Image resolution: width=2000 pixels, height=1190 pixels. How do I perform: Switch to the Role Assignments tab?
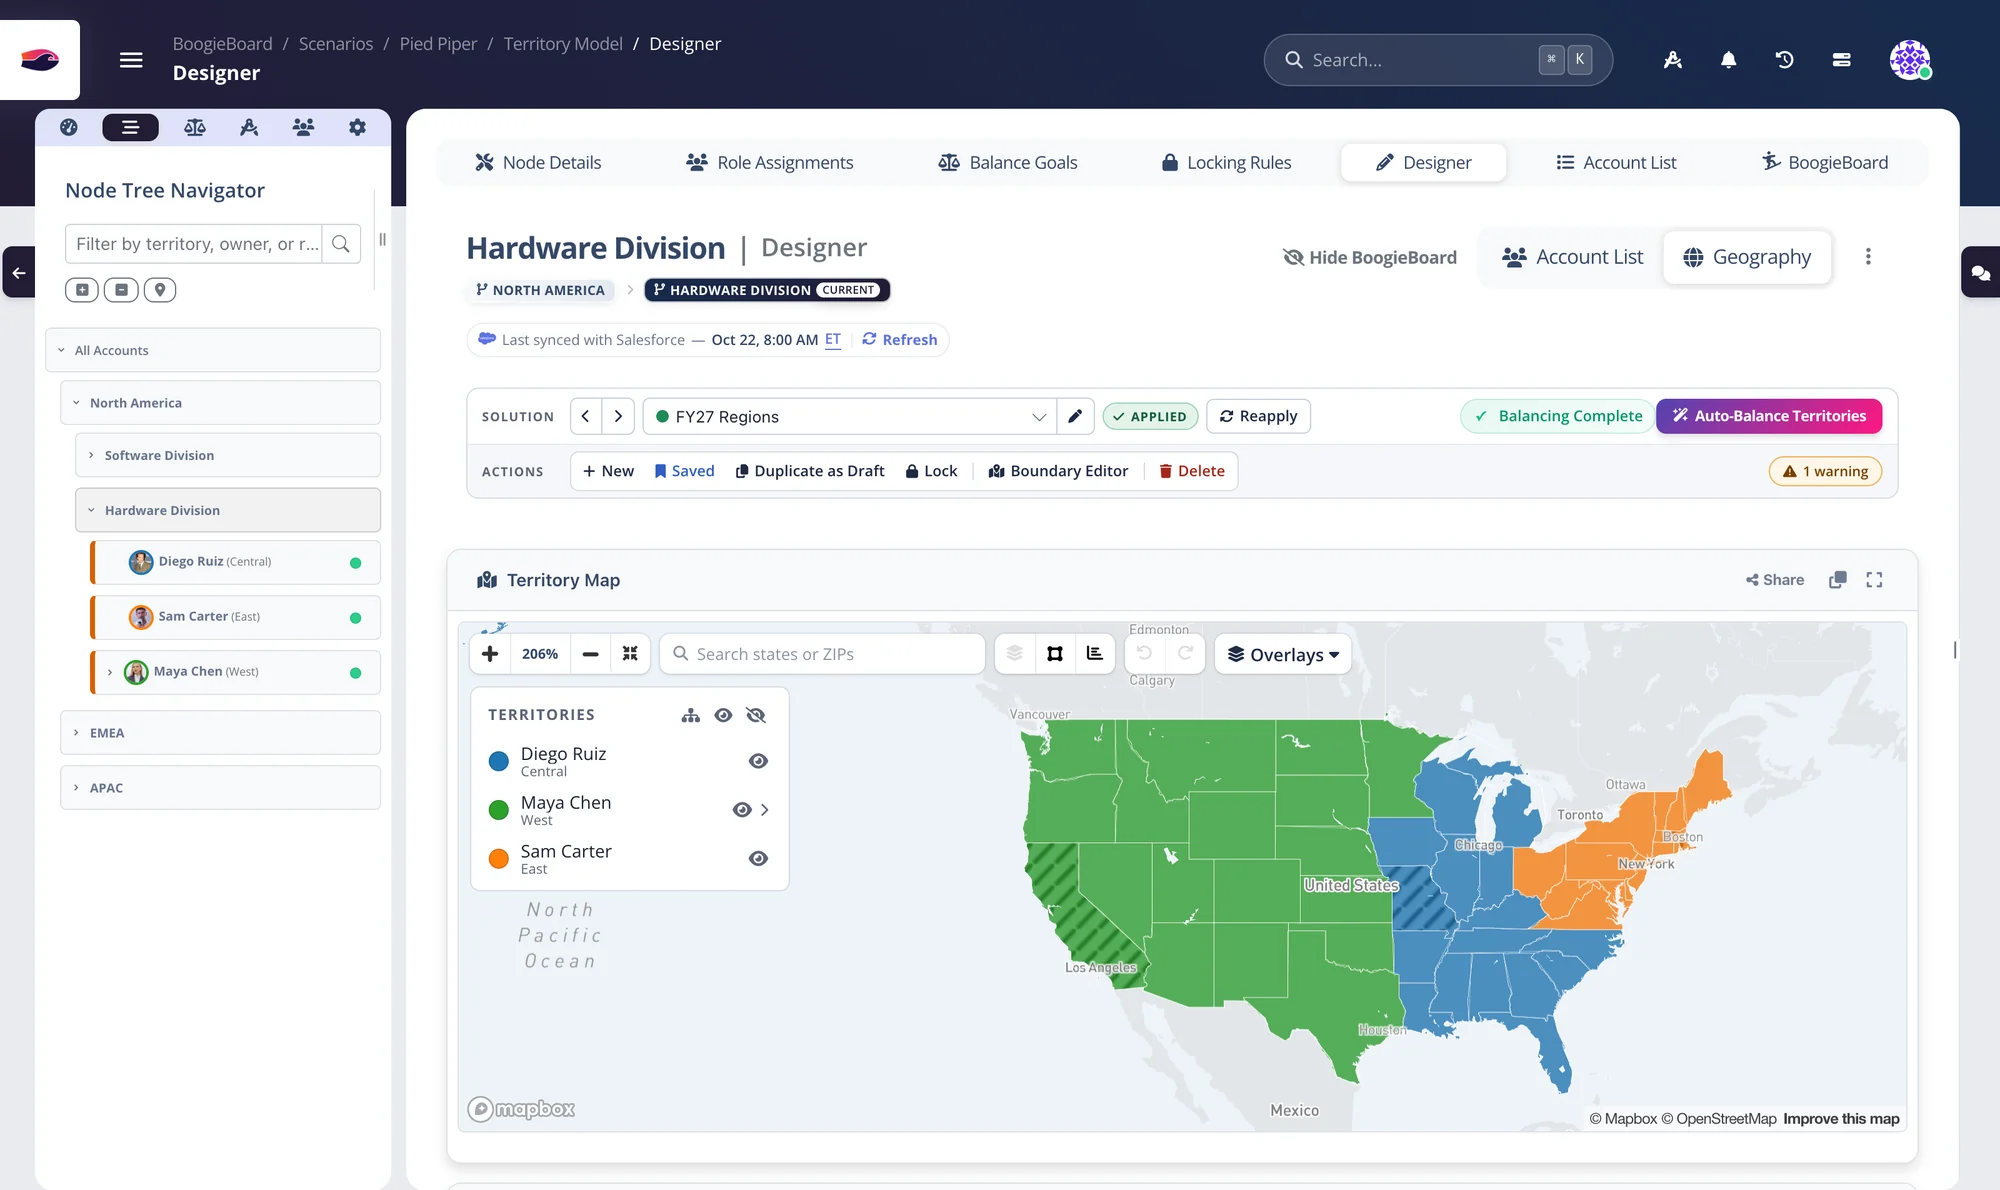(769, 162)
